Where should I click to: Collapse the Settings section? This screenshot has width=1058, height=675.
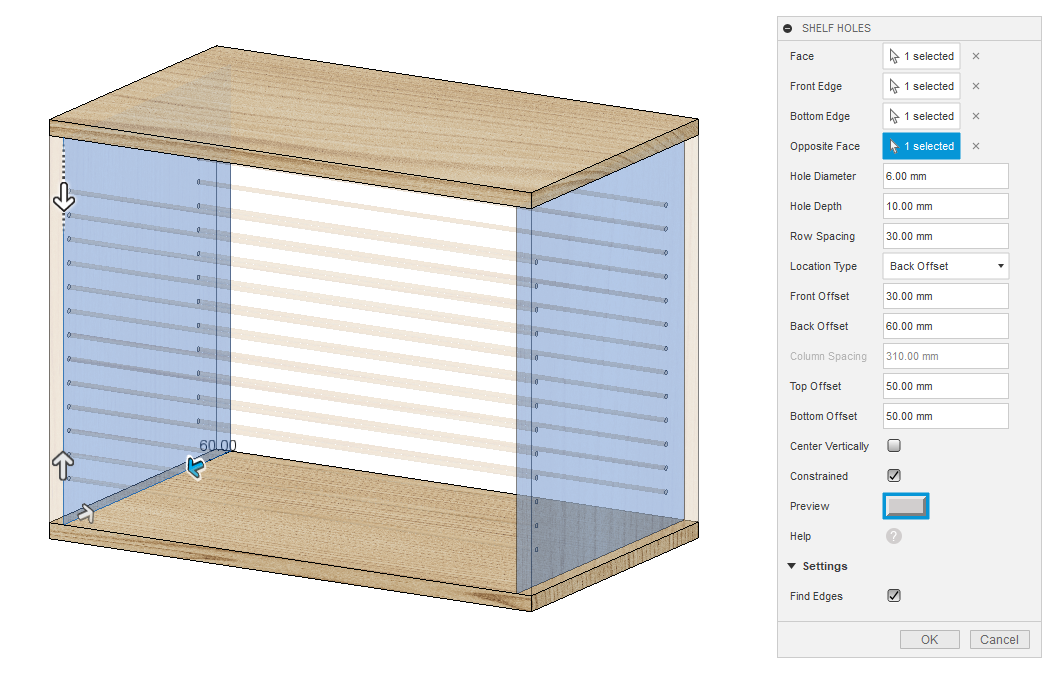pos(792,566)
